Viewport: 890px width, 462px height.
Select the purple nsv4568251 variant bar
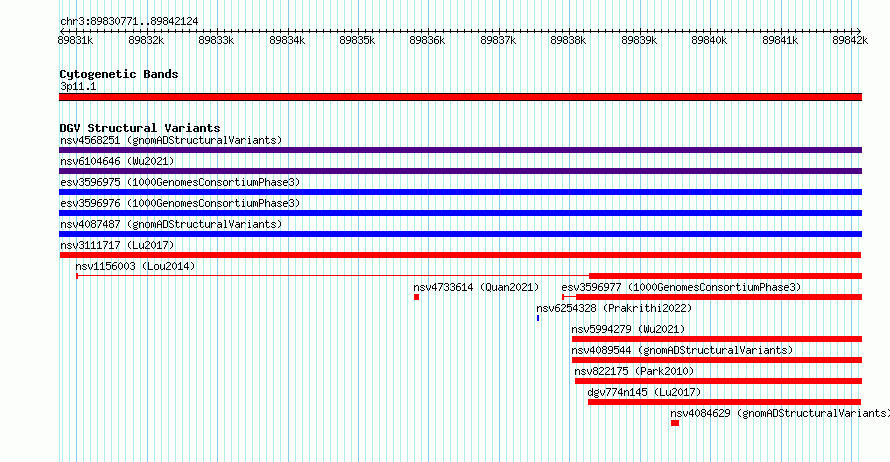[x=460, y=150]
